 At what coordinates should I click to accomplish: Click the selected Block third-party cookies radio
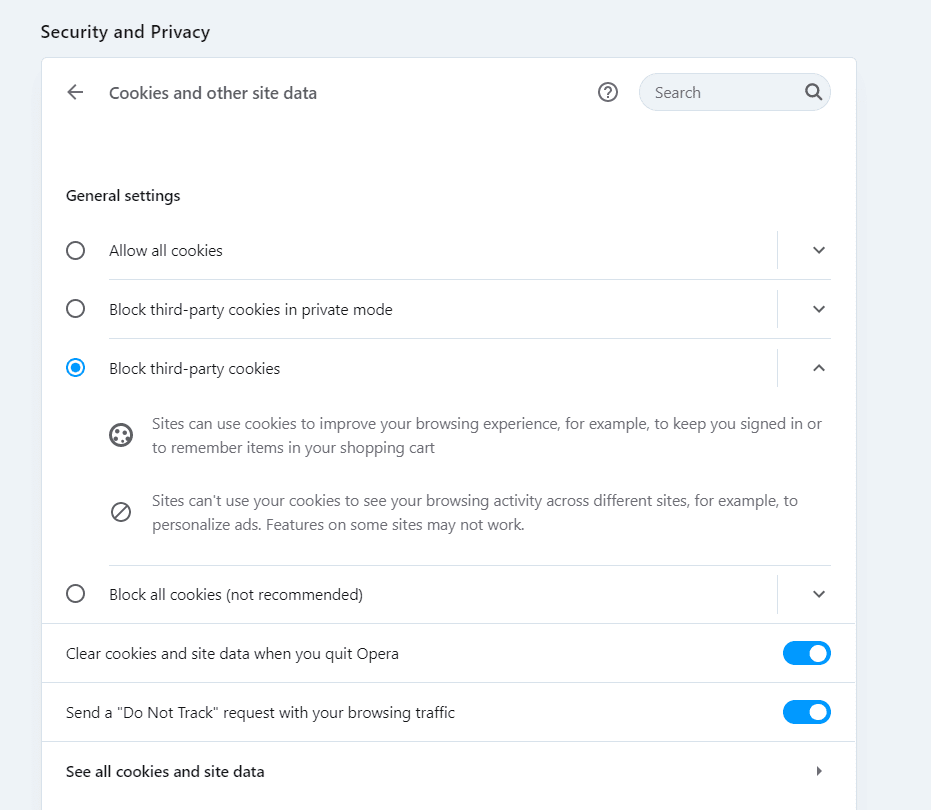coord(75,368)
